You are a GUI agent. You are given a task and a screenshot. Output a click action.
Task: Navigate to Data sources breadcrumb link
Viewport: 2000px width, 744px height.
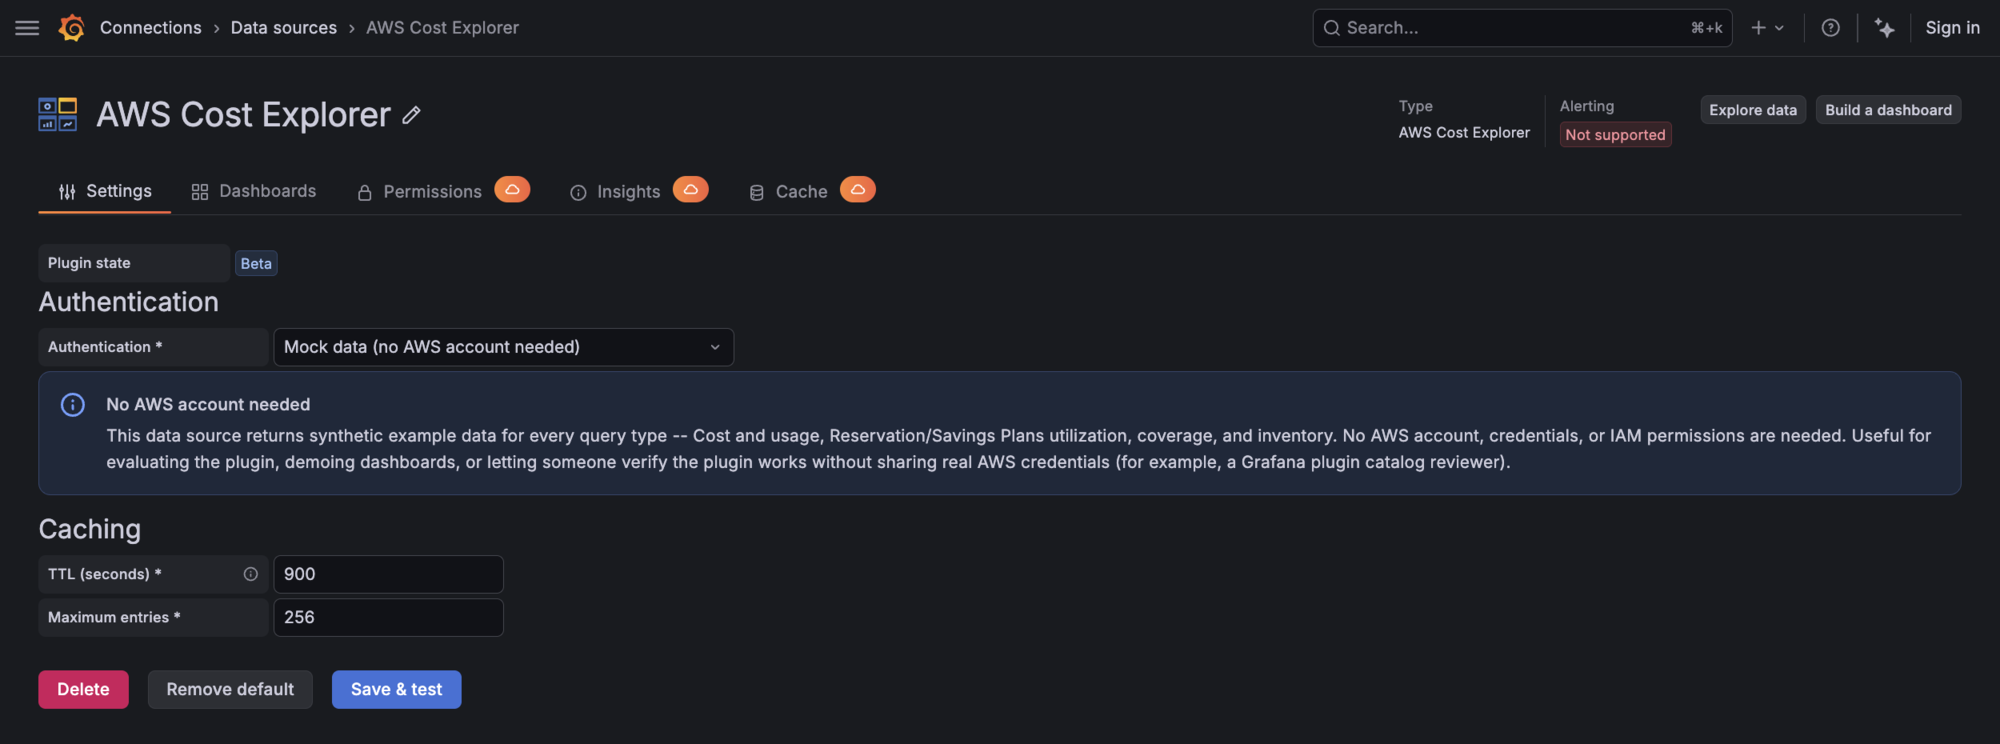click(x=284, y=28)
